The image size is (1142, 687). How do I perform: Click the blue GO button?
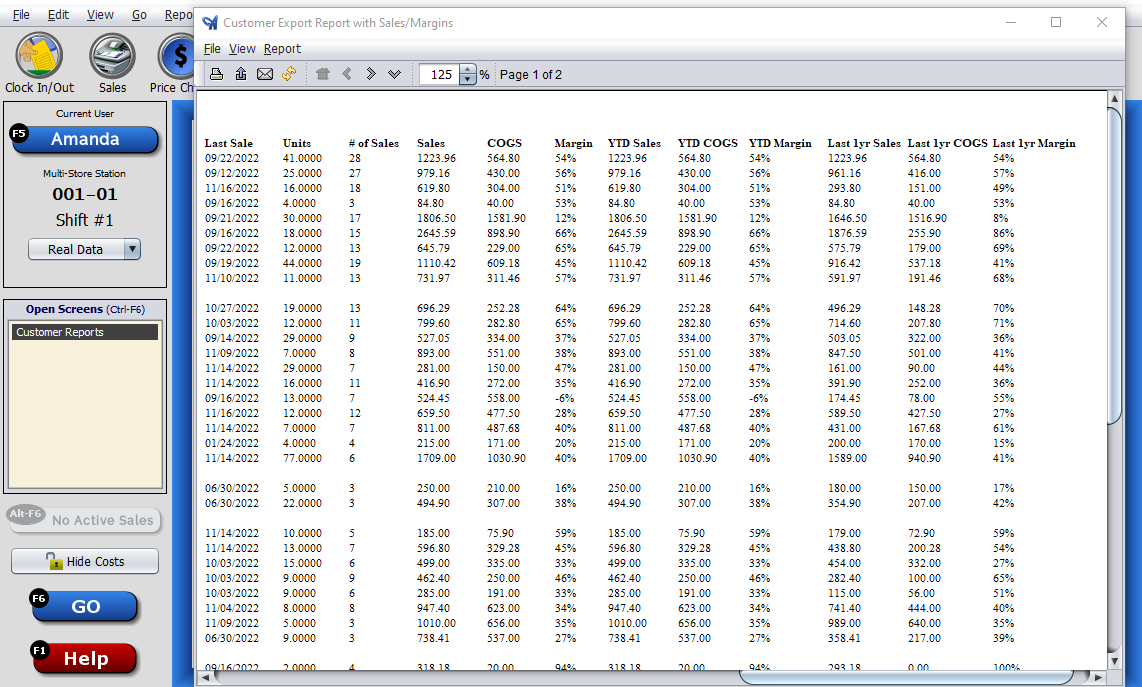click(x=84, y=606)
